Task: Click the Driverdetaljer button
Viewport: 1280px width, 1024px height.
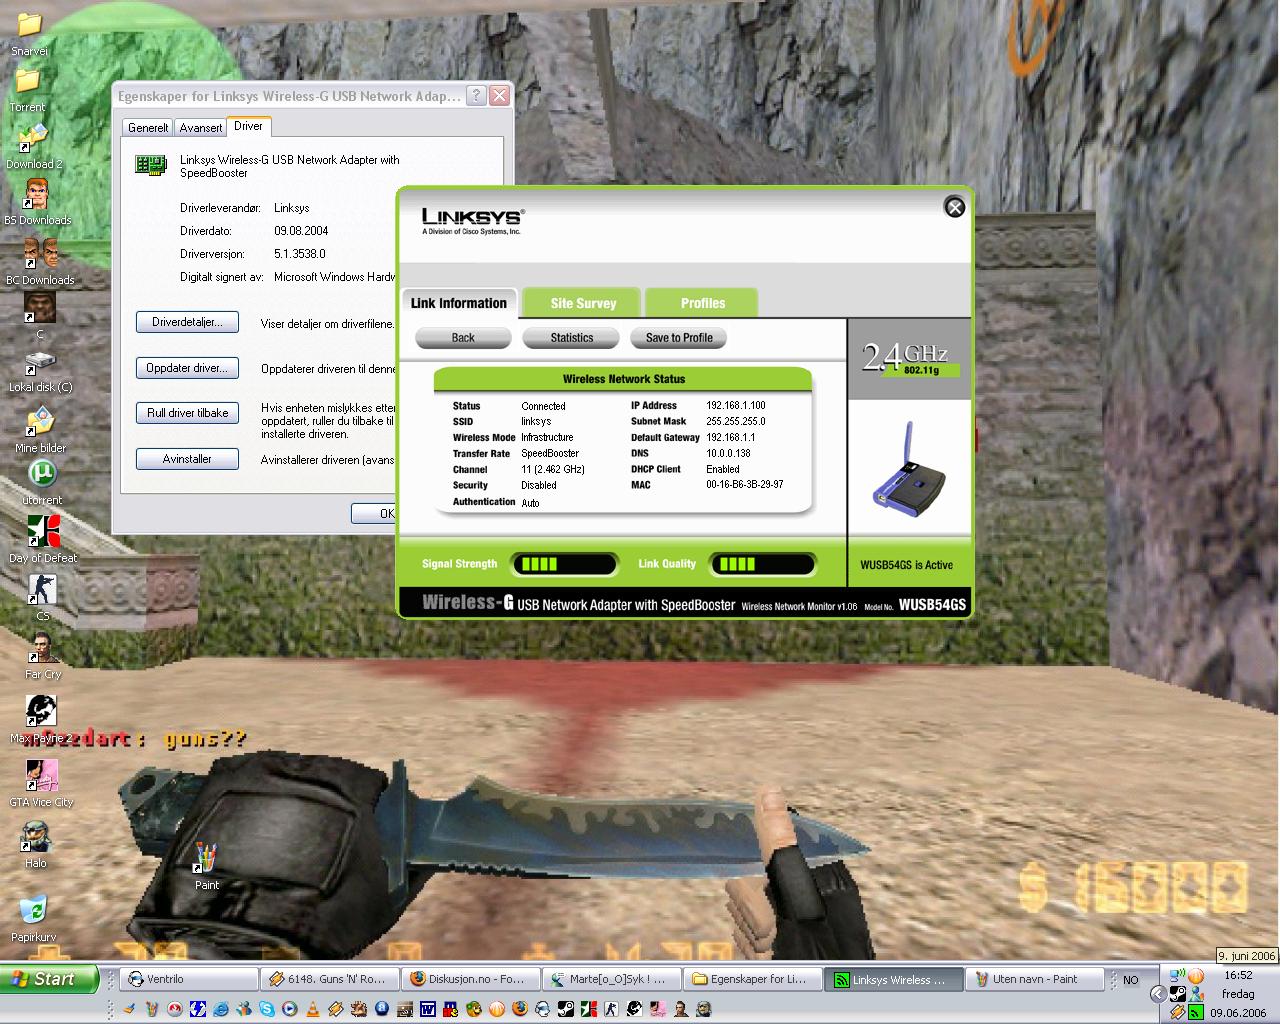Action: [187, 322]
